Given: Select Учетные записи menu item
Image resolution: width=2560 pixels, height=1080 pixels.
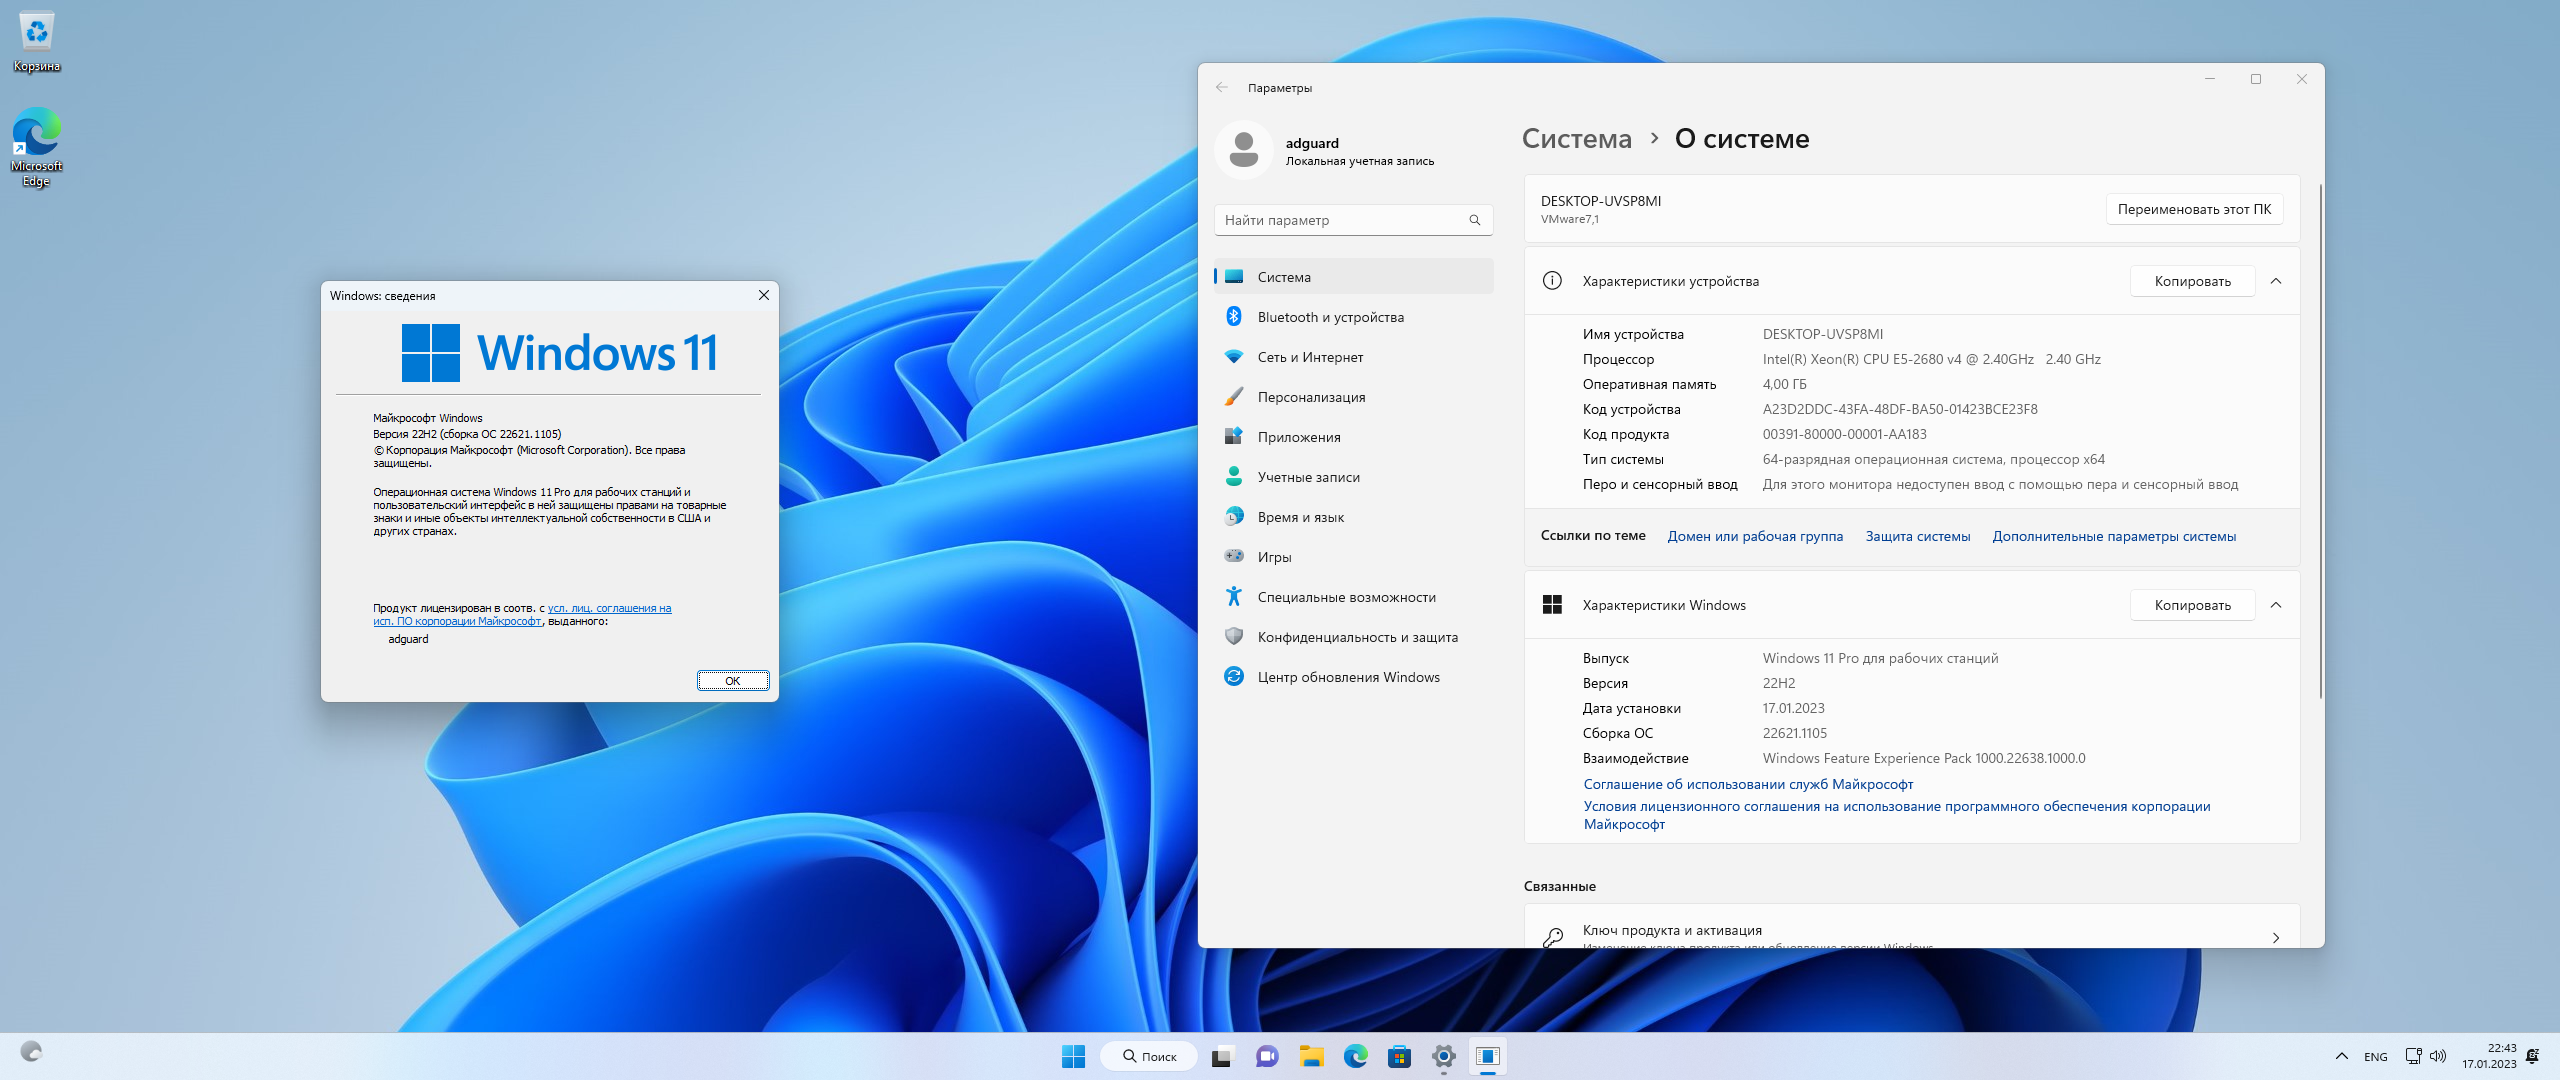Looking at the screenshot, I should pyautogui.click(x=1308, y=477).
